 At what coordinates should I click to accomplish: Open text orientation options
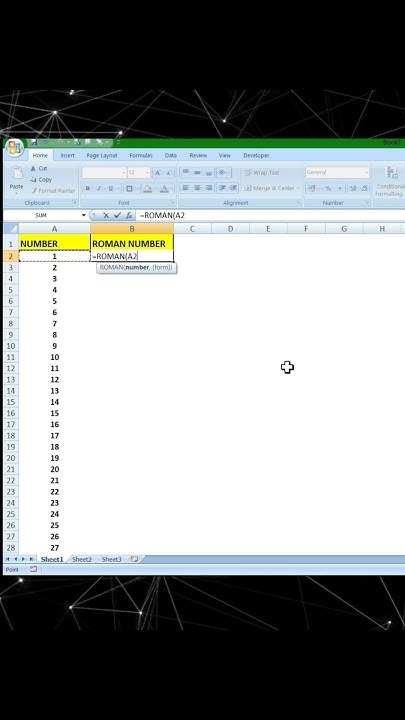pyautogui.click(x=224, y=173)
